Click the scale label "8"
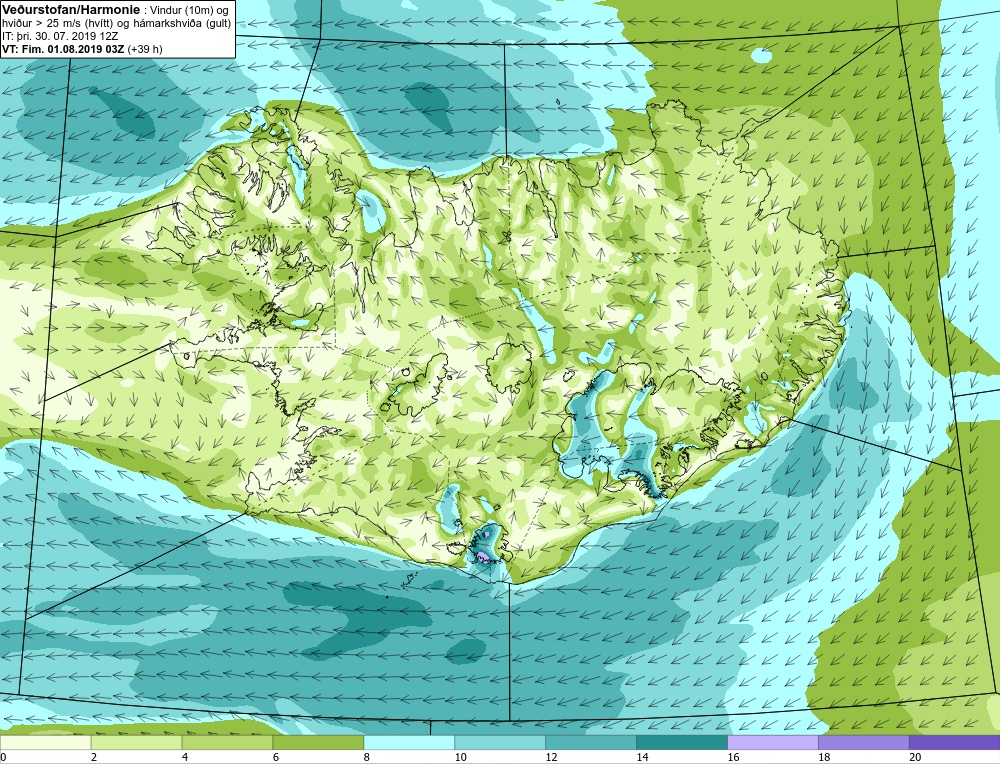1000x764 pixels. (367, 757)
